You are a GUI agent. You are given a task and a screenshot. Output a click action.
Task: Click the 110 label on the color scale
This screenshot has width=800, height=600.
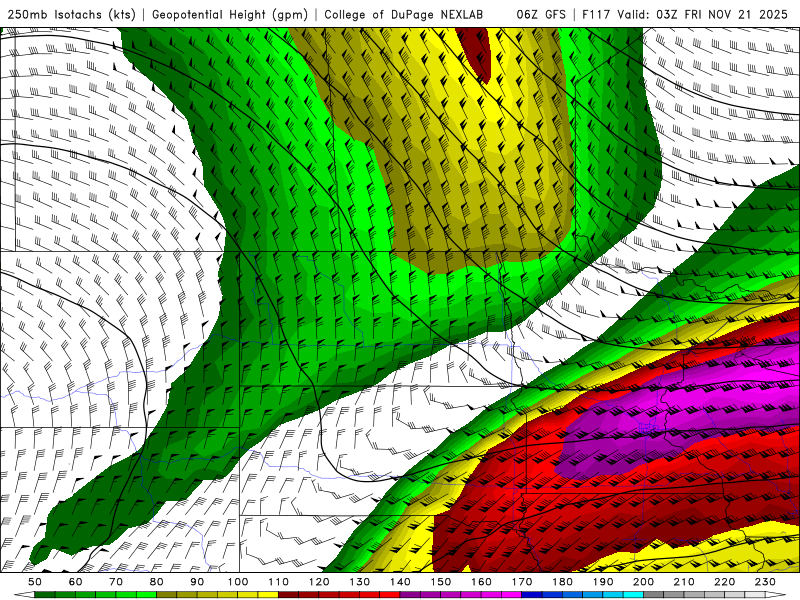click(278, 582)
